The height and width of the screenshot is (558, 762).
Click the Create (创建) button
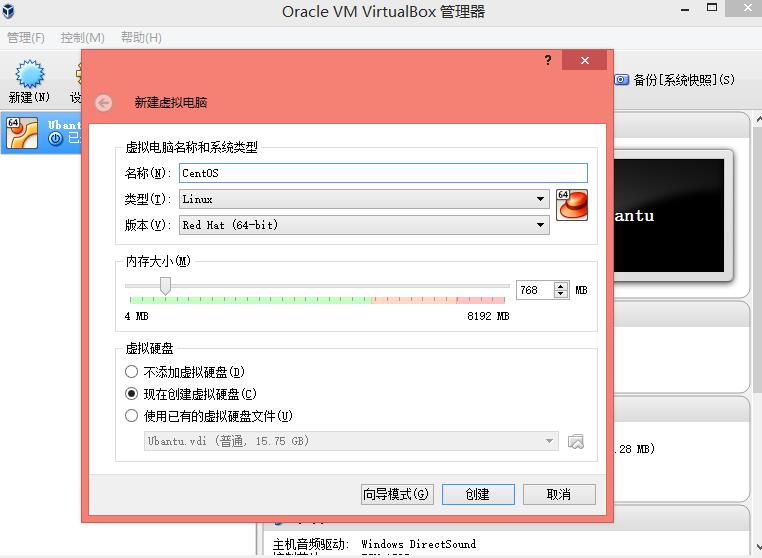[x=478, y=494]
